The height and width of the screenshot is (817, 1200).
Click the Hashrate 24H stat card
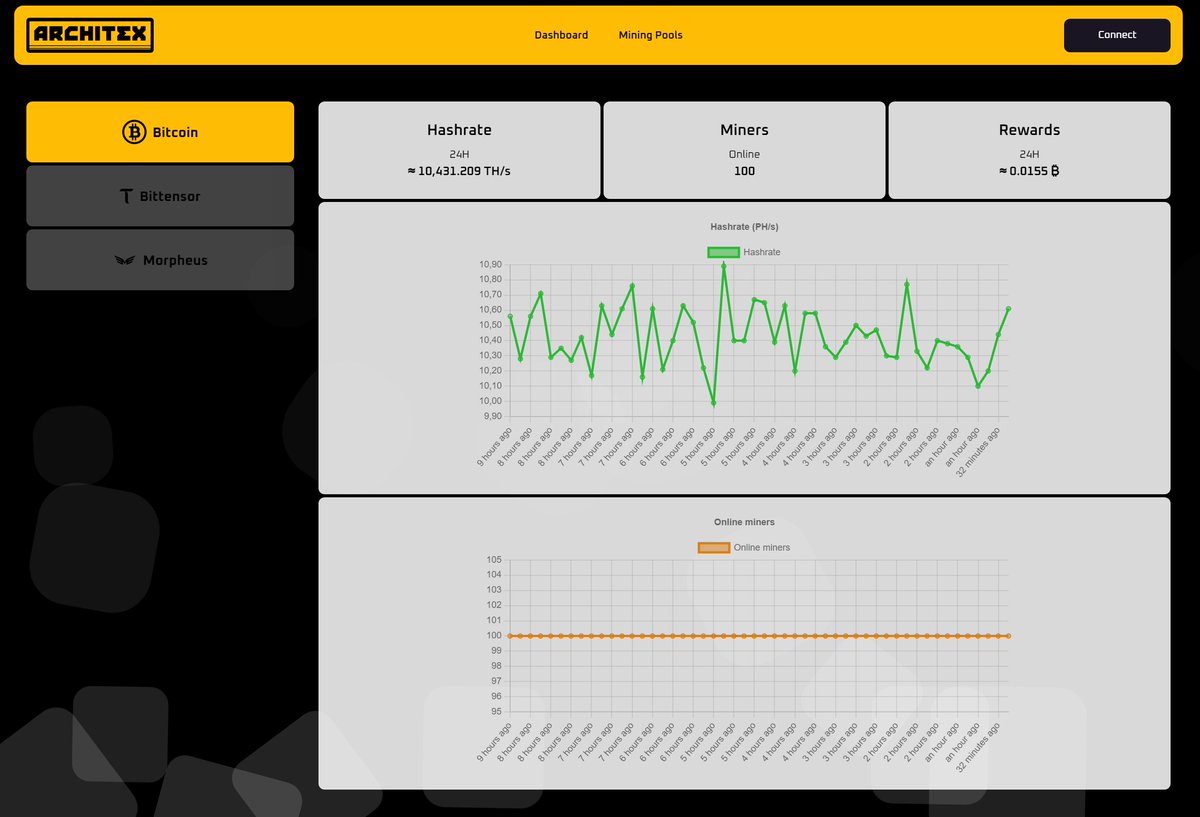459,150
